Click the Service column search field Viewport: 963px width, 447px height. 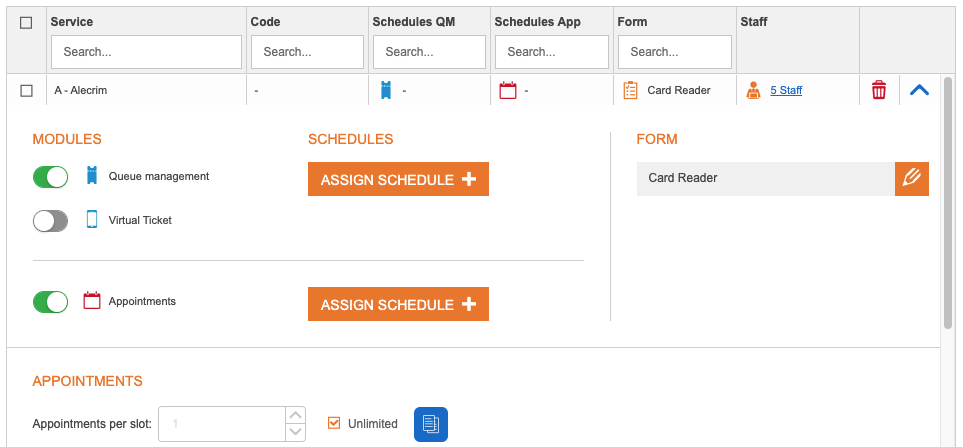point(146,51)
